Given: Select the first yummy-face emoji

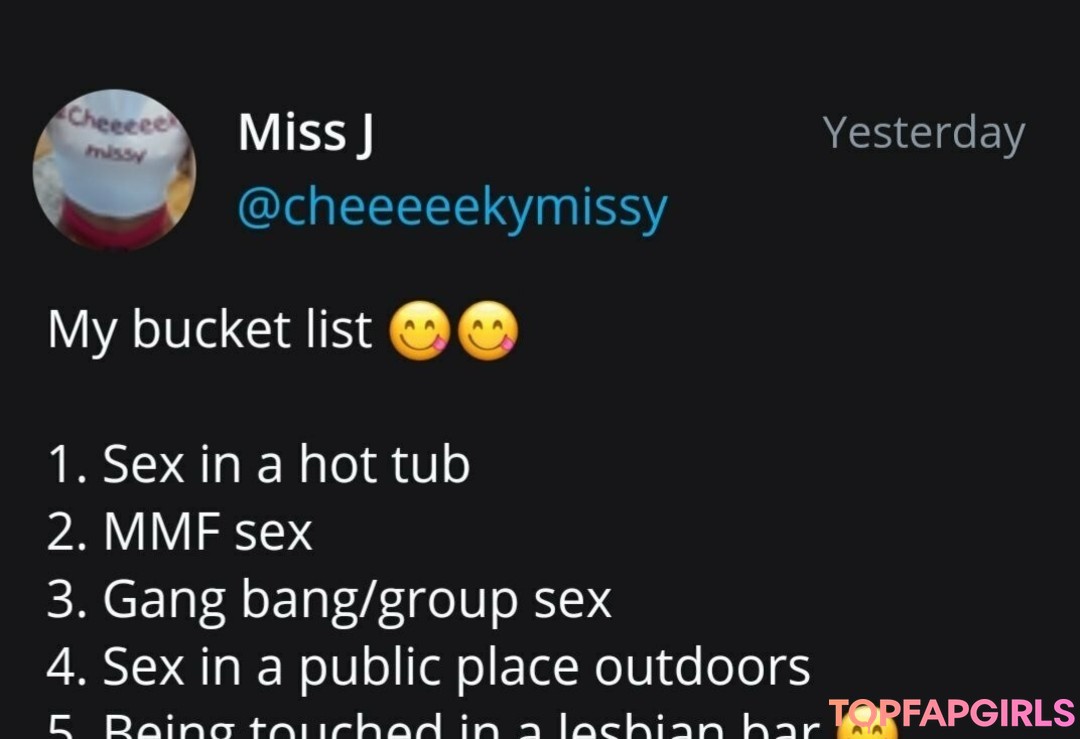Looking at the screenshot, I should tap(419, 331).
